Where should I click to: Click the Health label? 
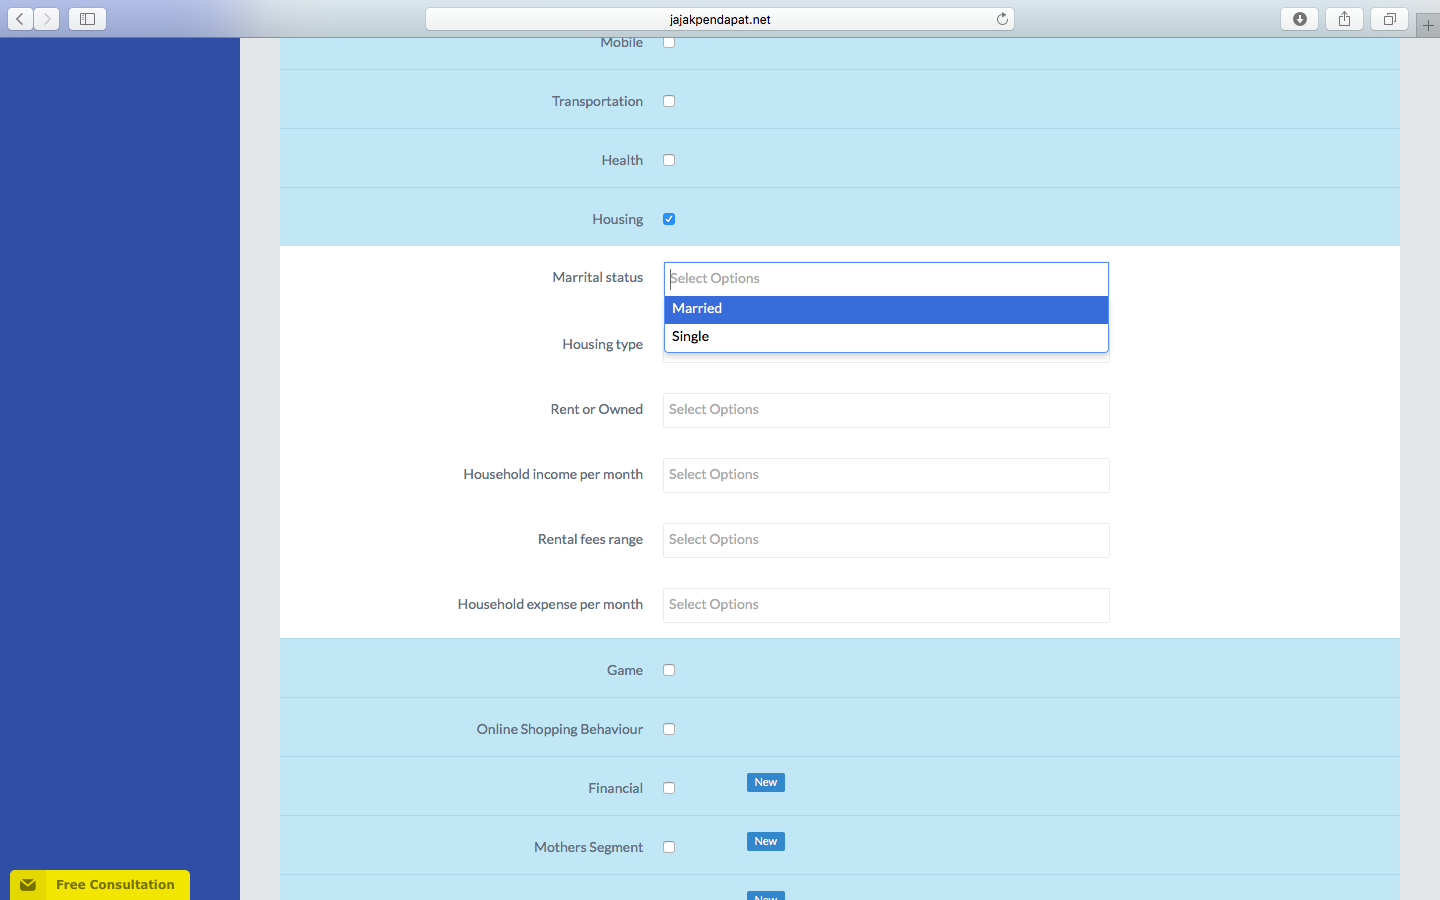click(622, 160)
